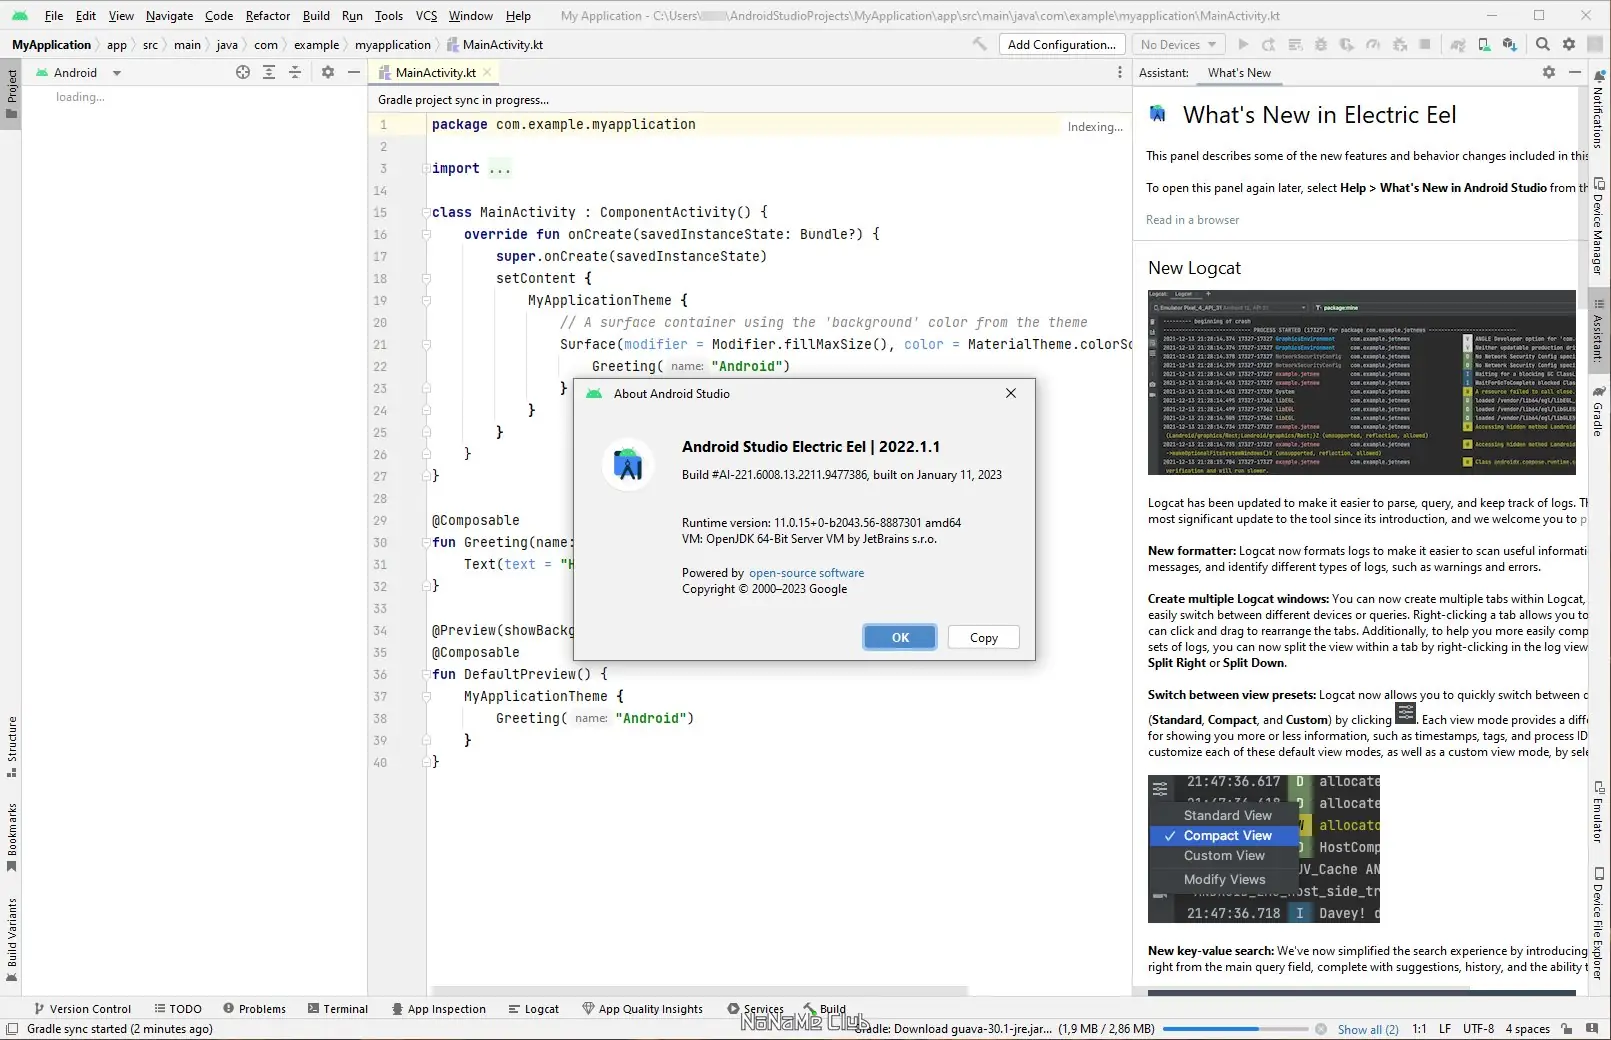Viewport: 1611px width, 1040px height.
Task: Close the MainActivity.kt editor tab
Action: coord(487,72)
